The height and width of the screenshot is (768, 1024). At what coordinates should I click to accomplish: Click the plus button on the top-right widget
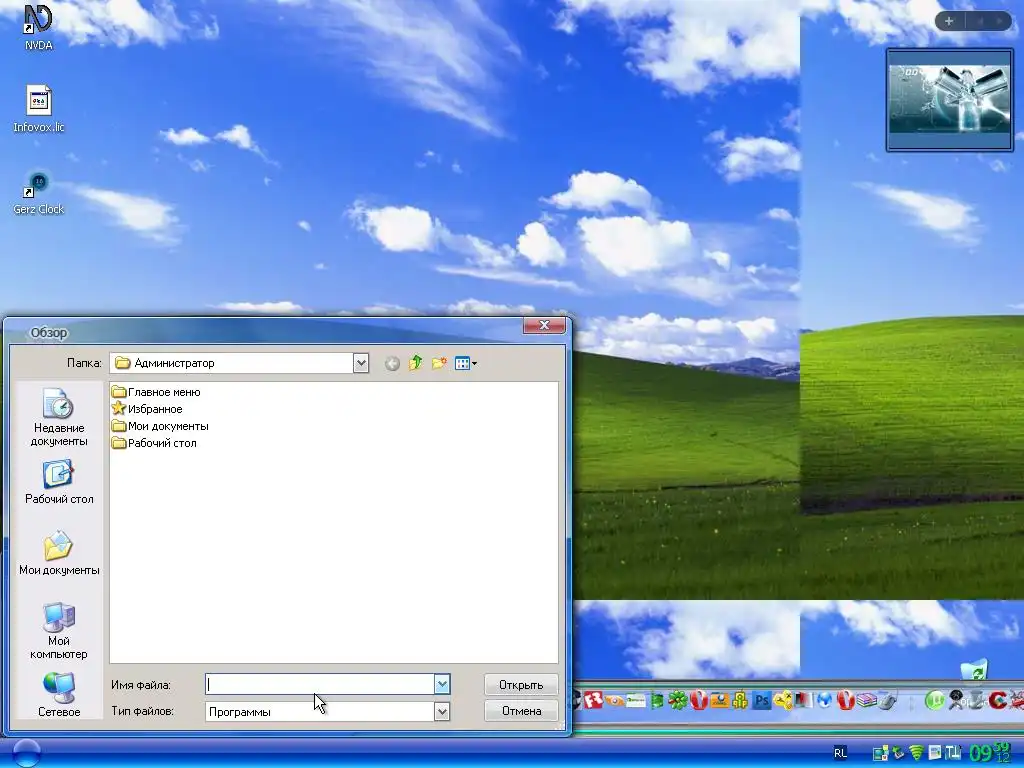949,21
